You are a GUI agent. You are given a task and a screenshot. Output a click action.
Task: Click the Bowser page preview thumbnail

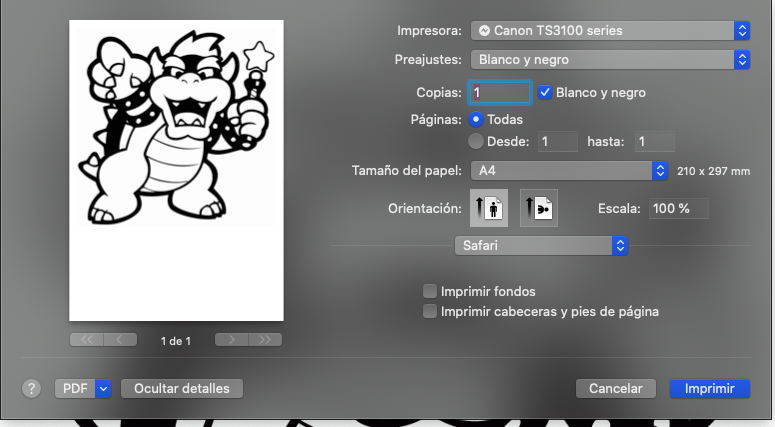pyautogui.click(x=176, y=171)
